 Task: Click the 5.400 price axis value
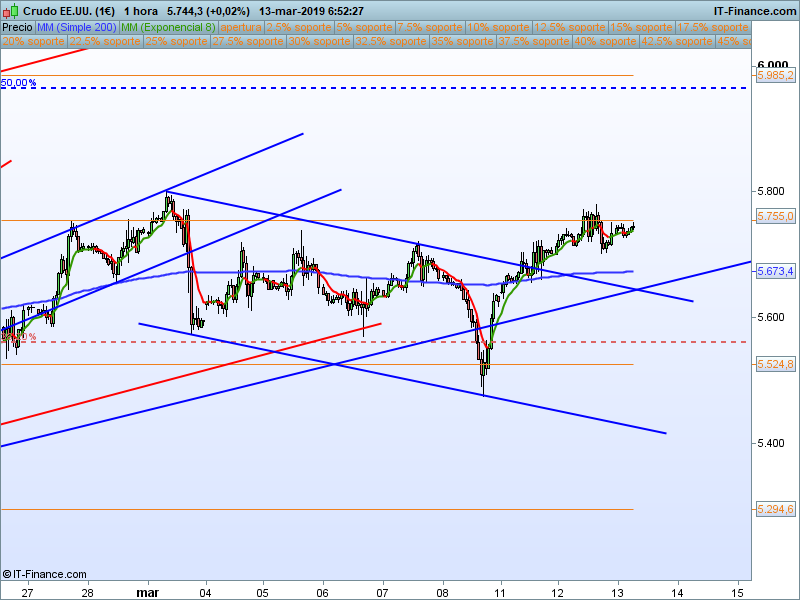coord(771,443)
